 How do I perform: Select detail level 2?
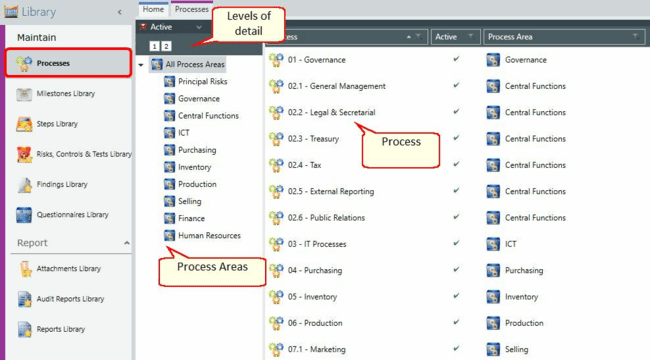[166, 46]
